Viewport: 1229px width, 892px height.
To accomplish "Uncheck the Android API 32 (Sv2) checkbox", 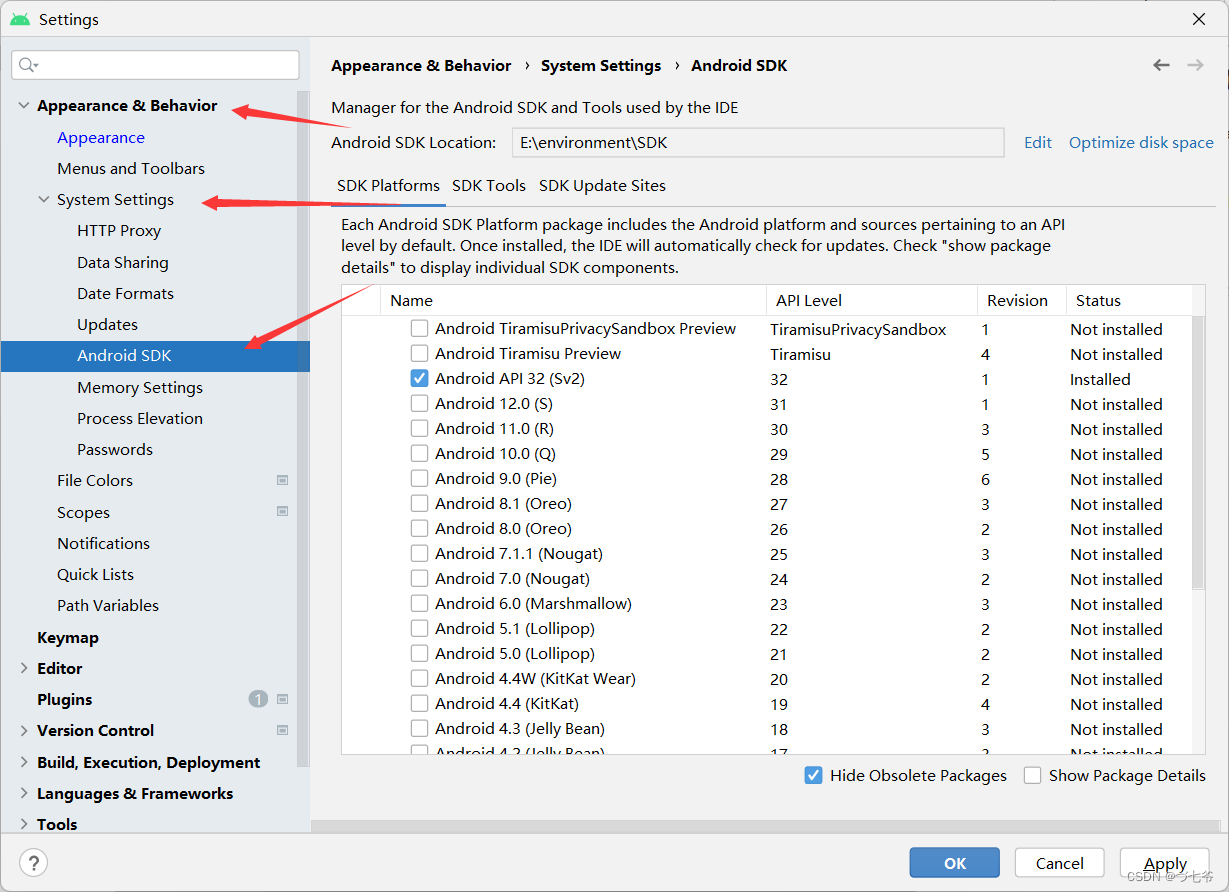I will (419, 378).
